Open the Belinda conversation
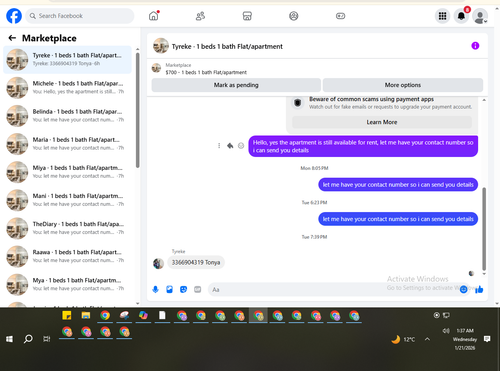The width and height of the screenshot is (500, 371). click(67, 116)
